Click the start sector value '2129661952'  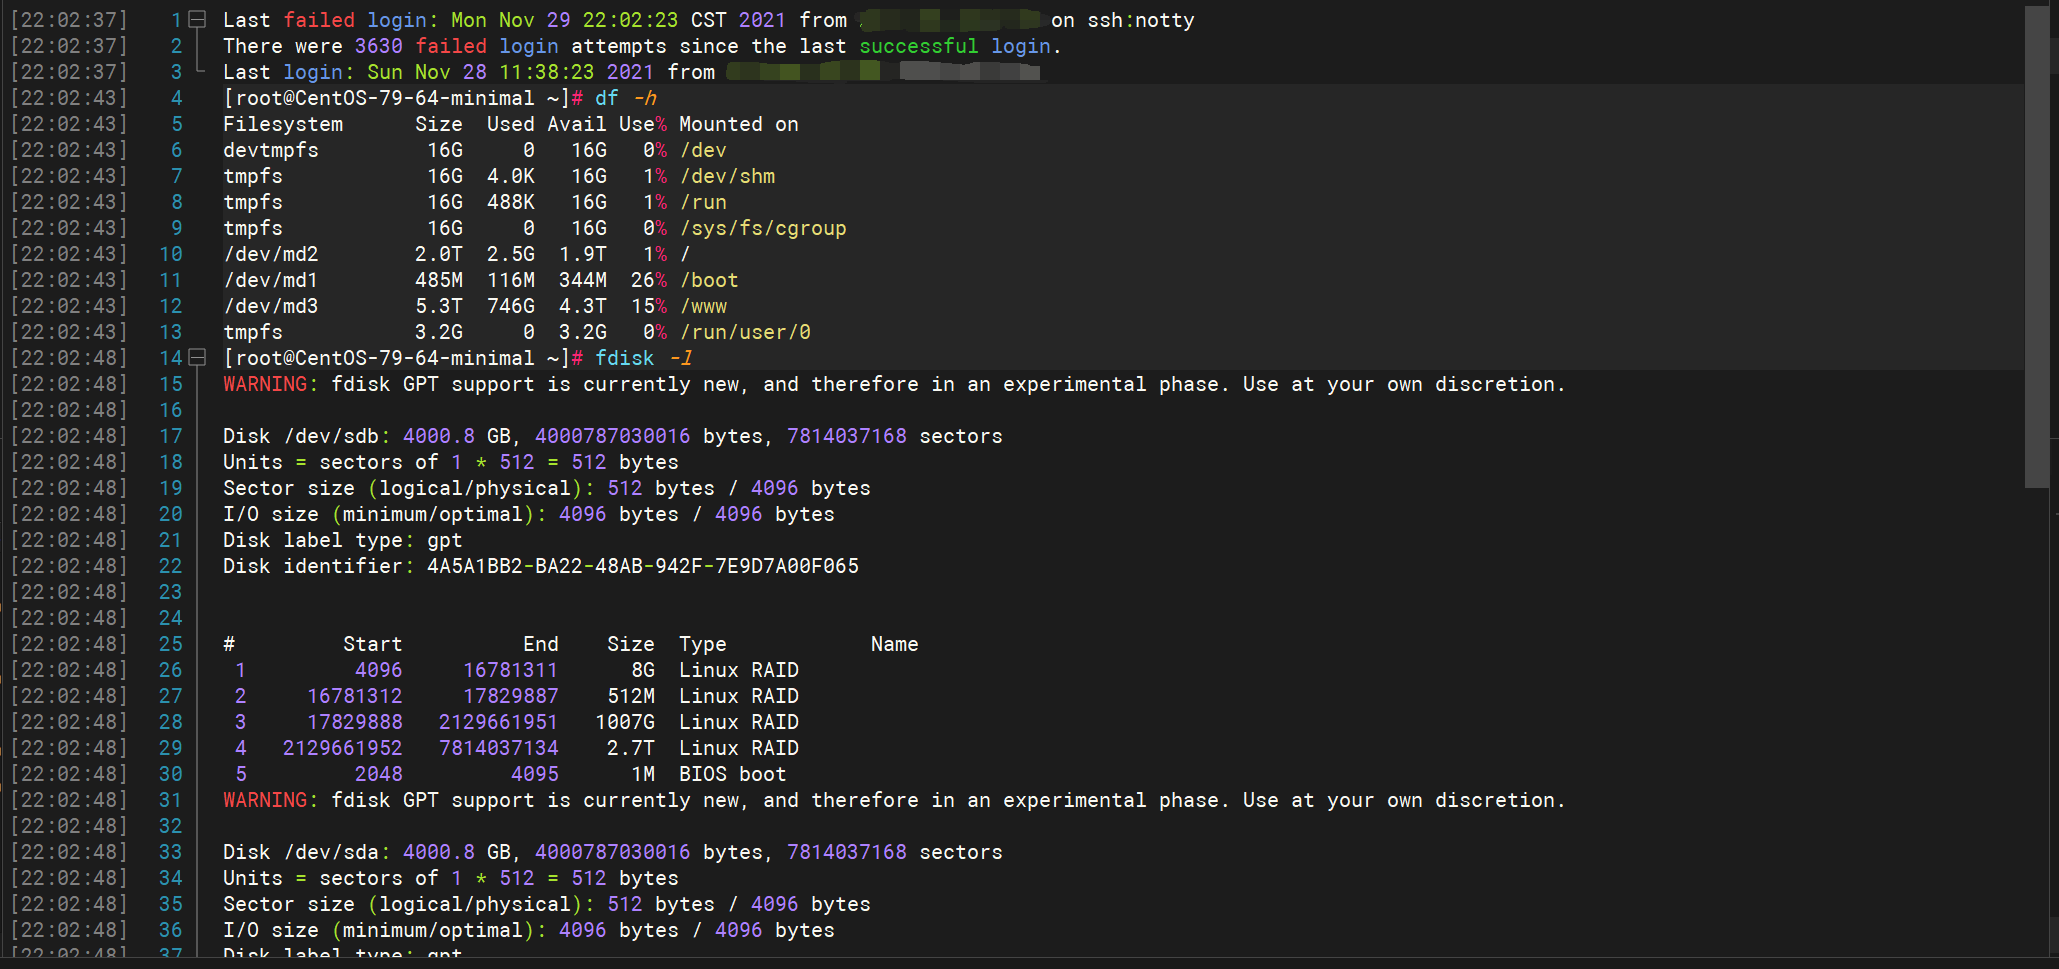(x=343, y=748)
